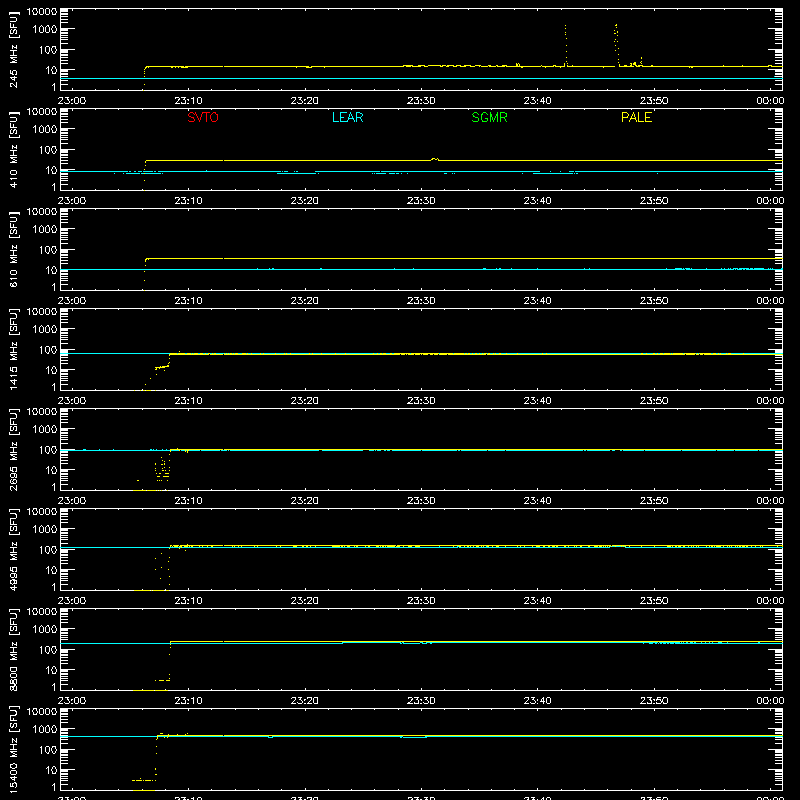Click the burst spike near 23:47 in the 245 MHz plot
This screenshot has width=800, height=800.
[616, 45]
